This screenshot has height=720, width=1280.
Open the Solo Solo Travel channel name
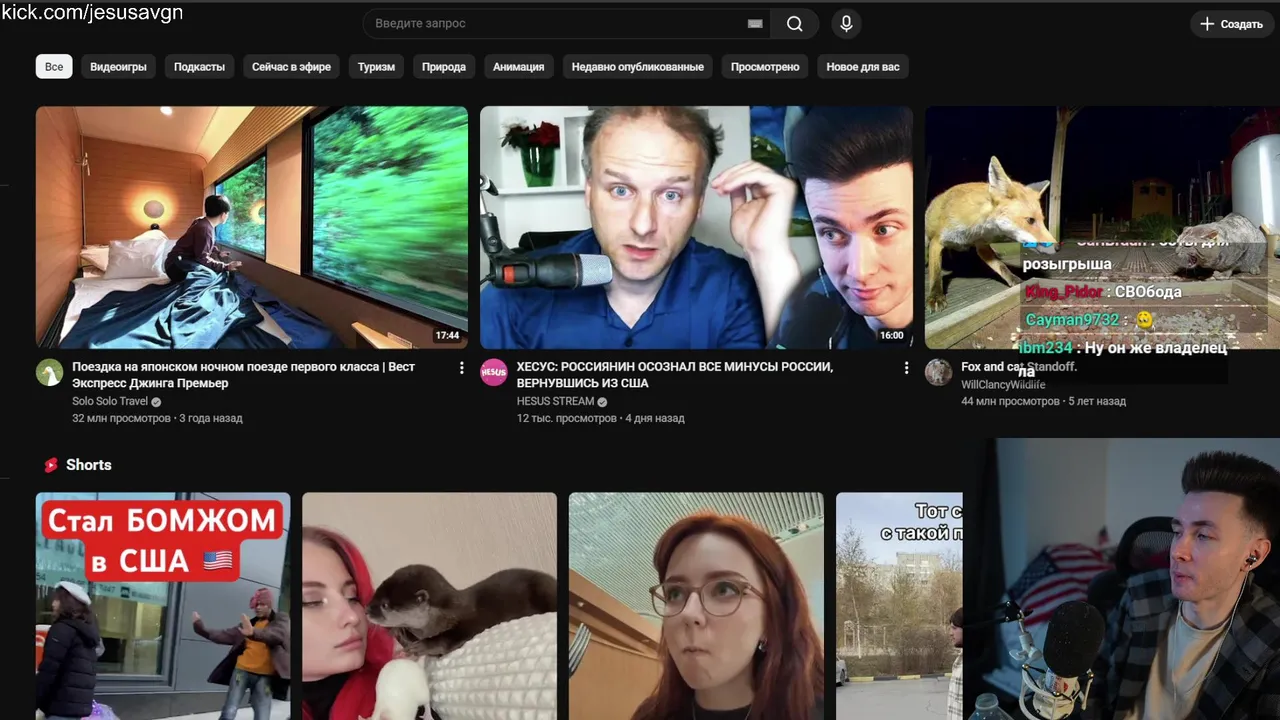point(109,401)
